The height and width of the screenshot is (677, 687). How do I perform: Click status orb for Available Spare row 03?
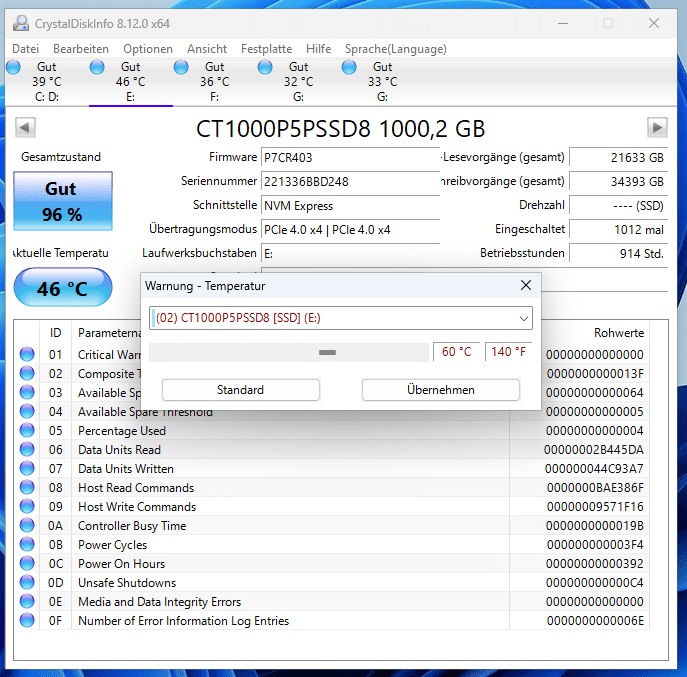tap(27, 392)
